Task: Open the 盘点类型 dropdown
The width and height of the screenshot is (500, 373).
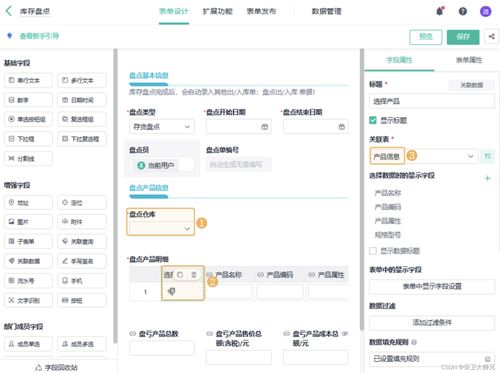Action: (161, 127)
